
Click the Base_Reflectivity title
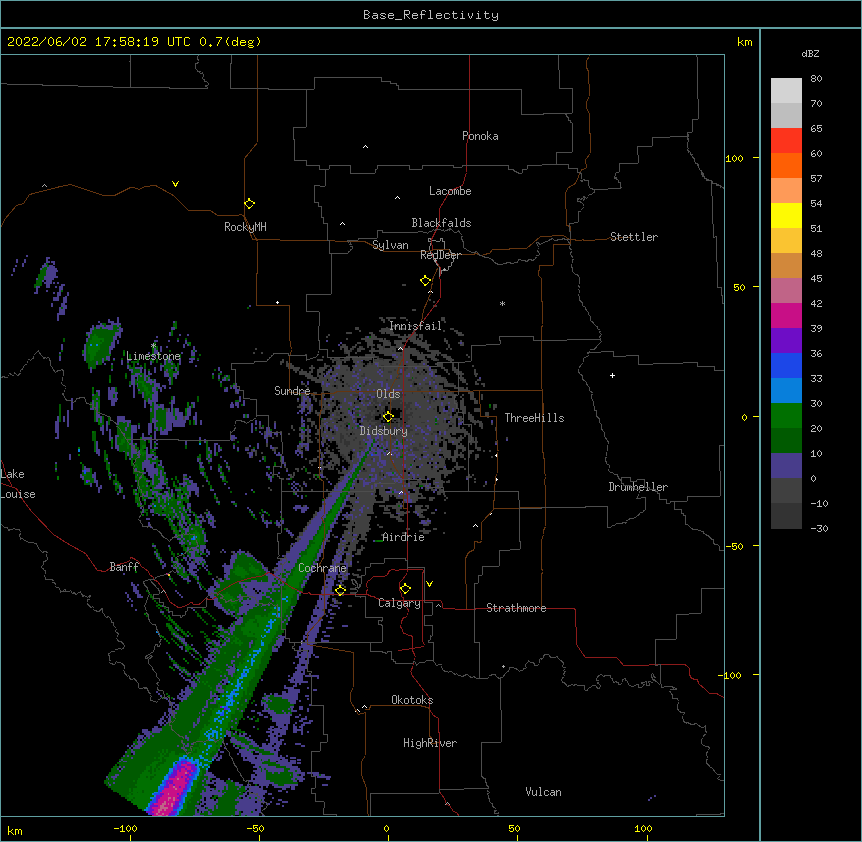point(431,15)
